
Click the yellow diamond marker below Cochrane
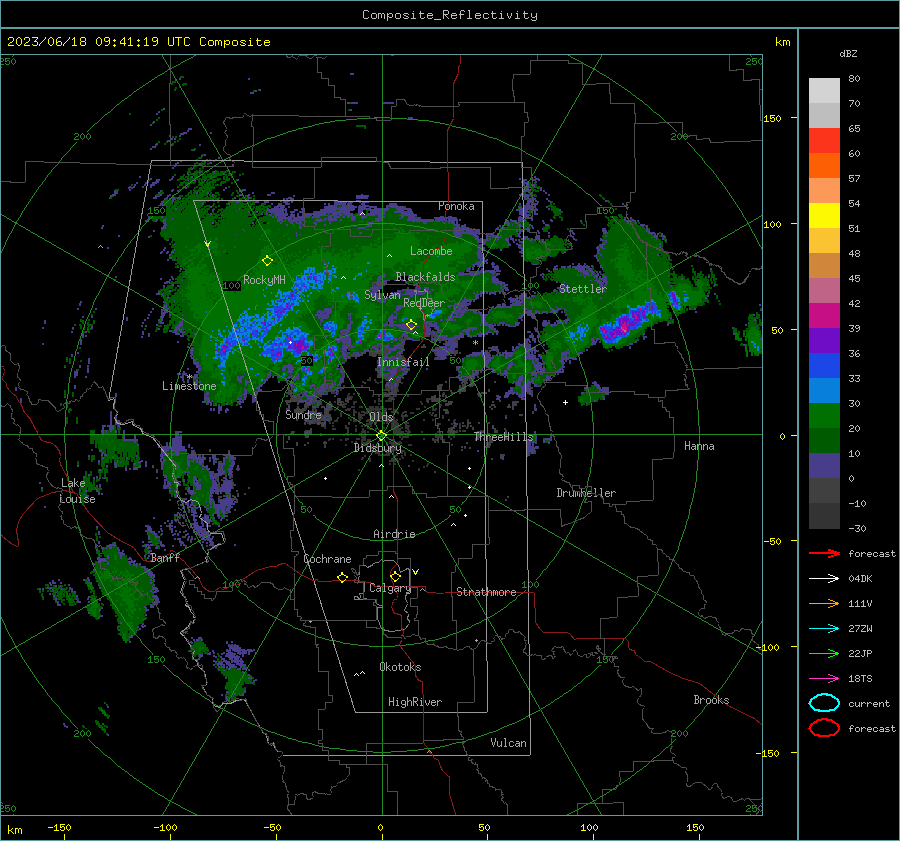tap(342, 578)
